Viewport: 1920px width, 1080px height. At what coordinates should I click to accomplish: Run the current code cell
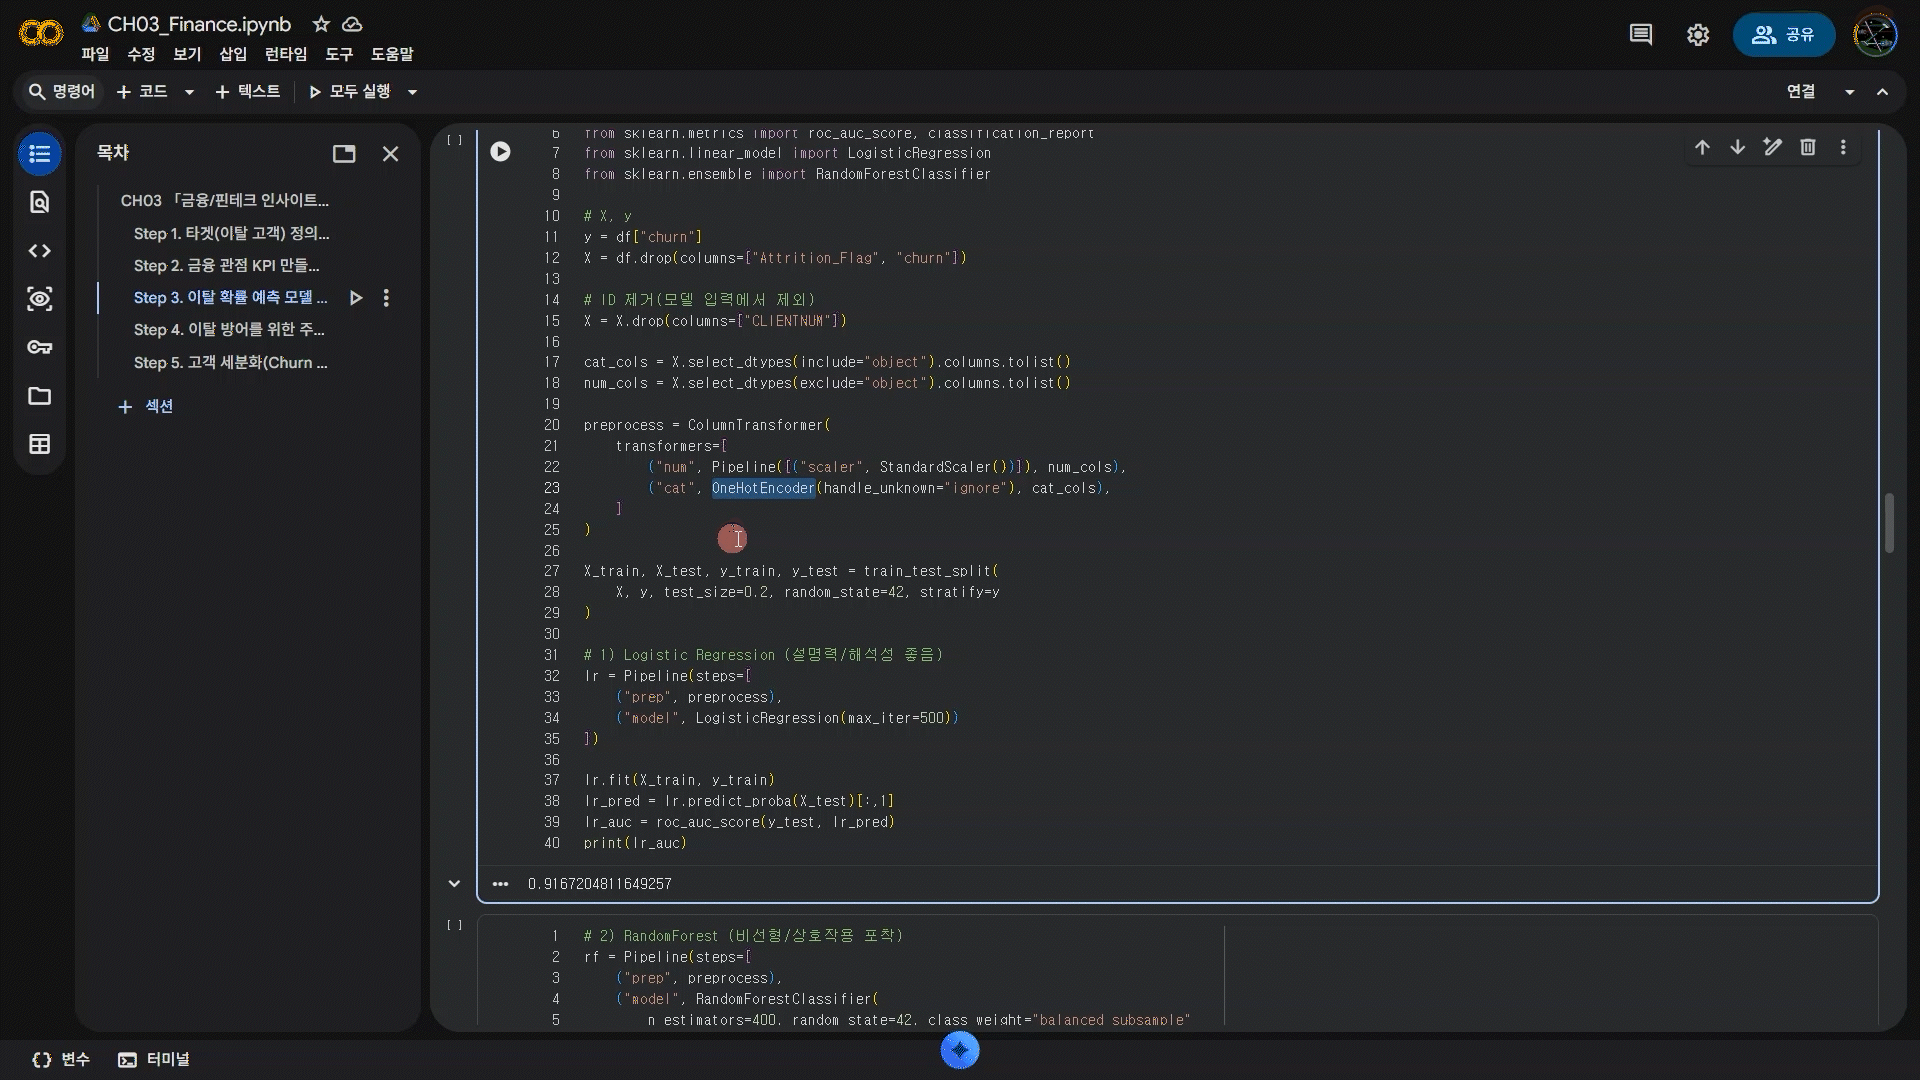(500, 151)
